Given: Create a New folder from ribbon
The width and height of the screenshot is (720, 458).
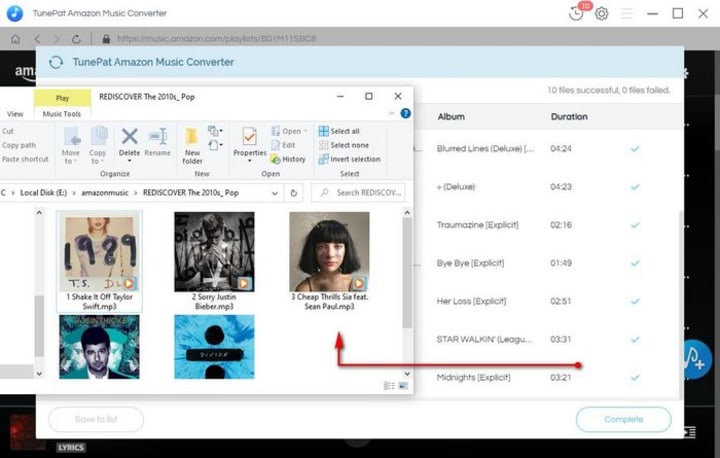Looking at the screenshot, I should tap(192, 146).
